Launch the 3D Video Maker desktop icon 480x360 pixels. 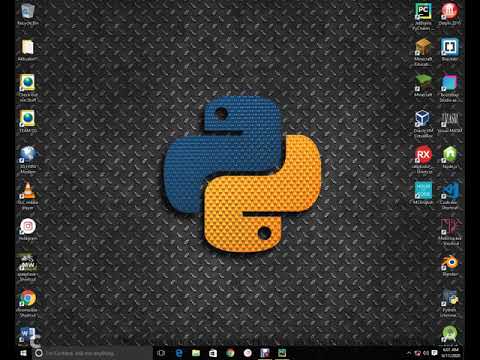click(x=28, y=158)
